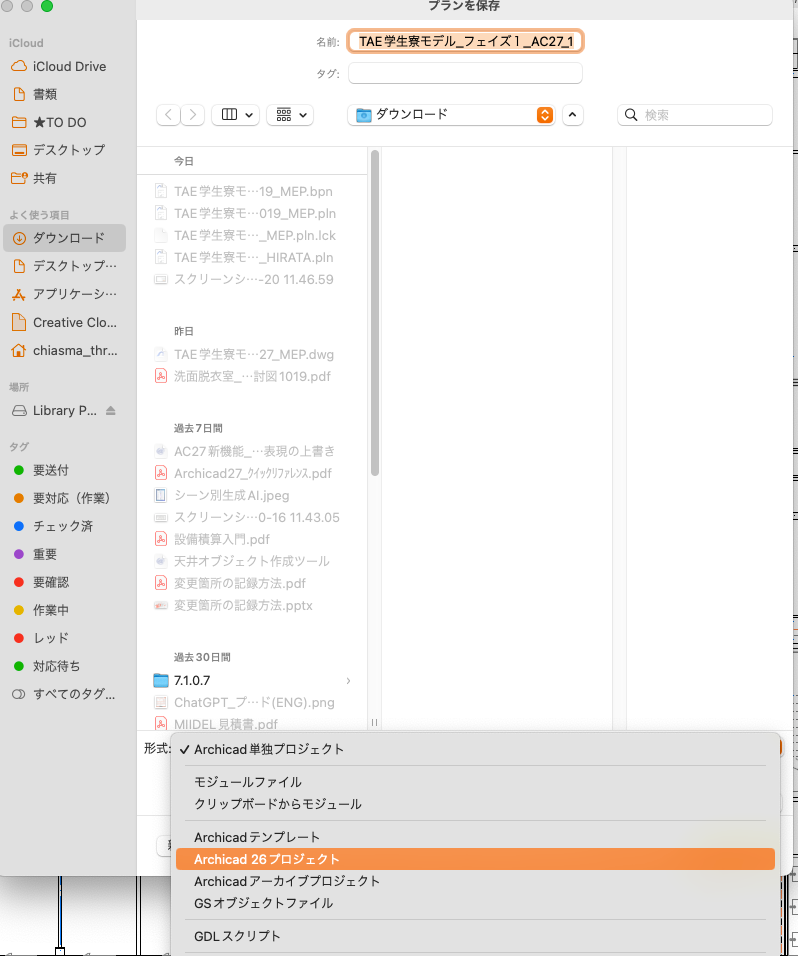Select TAE学生寮モ…019_MEP.pln file
798x956 pixels.
(253, 213)
